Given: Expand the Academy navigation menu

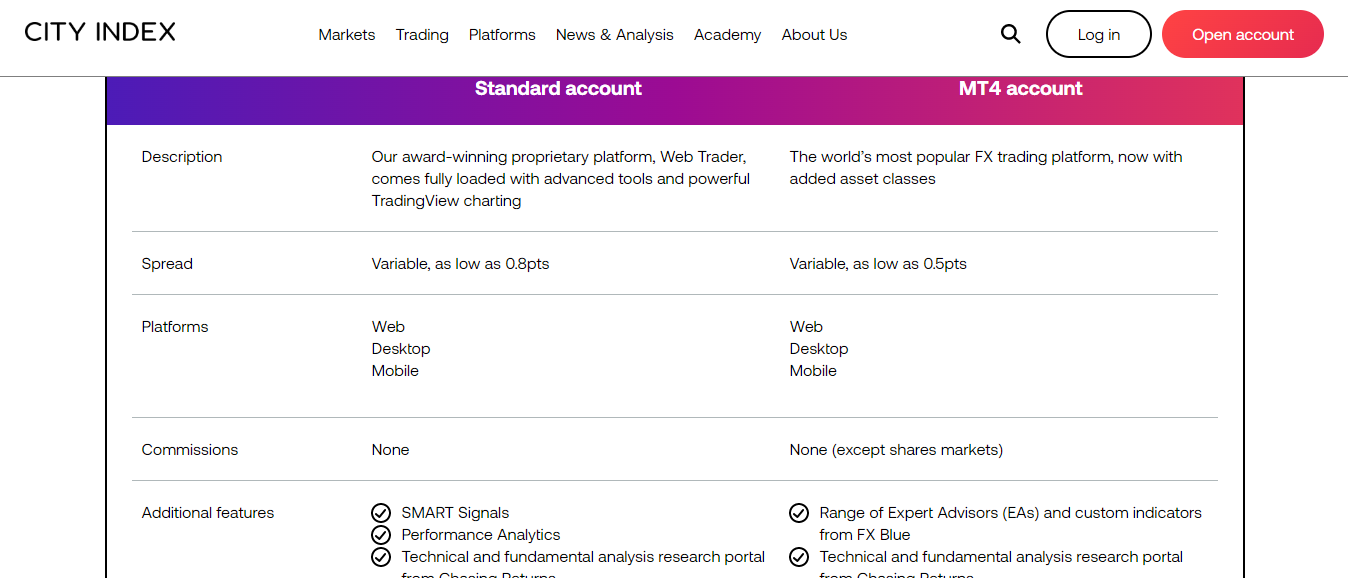Looking at the screenshot, I should [x=727, y=34].
